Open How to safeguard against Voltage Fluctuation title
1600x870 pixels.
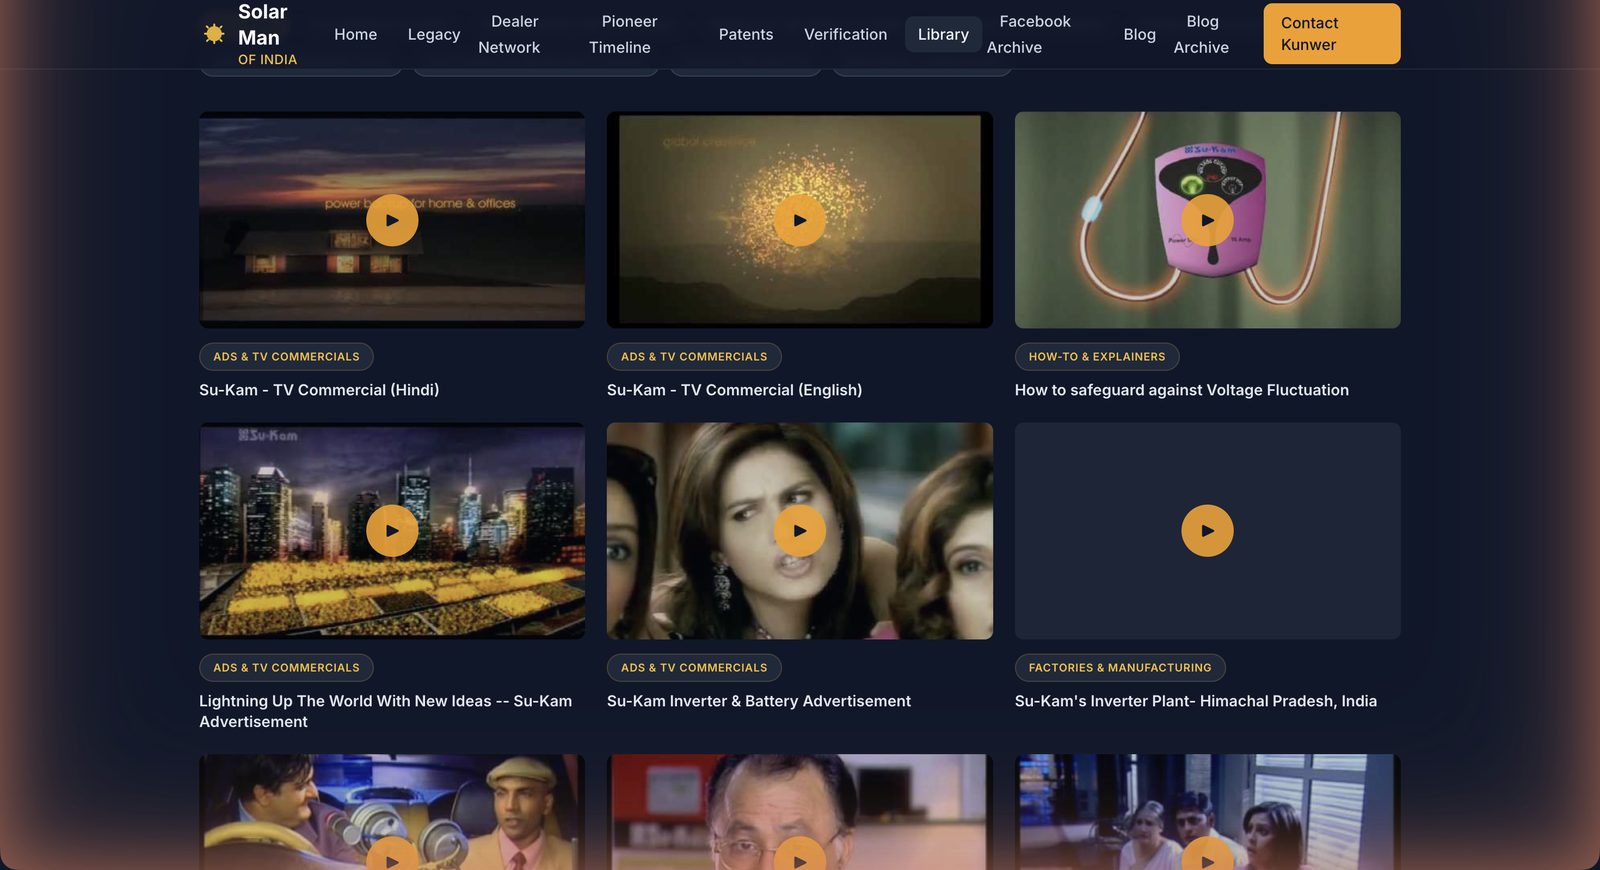coord(1182,390)
